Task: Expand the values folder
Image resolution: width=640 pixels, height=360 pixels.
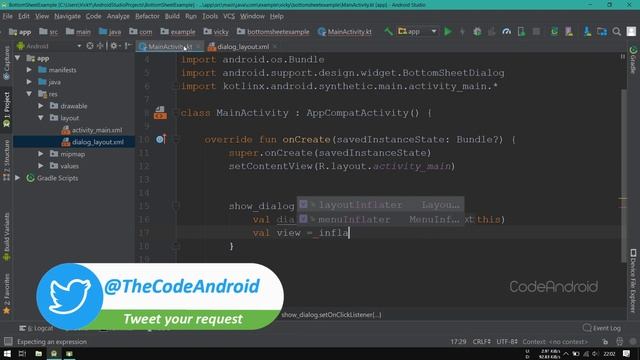Action: (41, 166)
